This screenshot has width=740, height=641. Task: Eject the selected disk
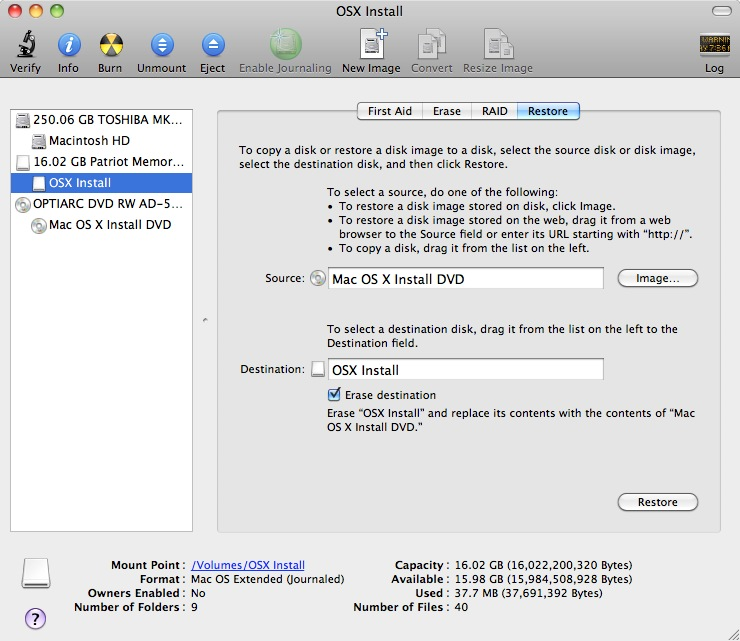click(213, 45)
